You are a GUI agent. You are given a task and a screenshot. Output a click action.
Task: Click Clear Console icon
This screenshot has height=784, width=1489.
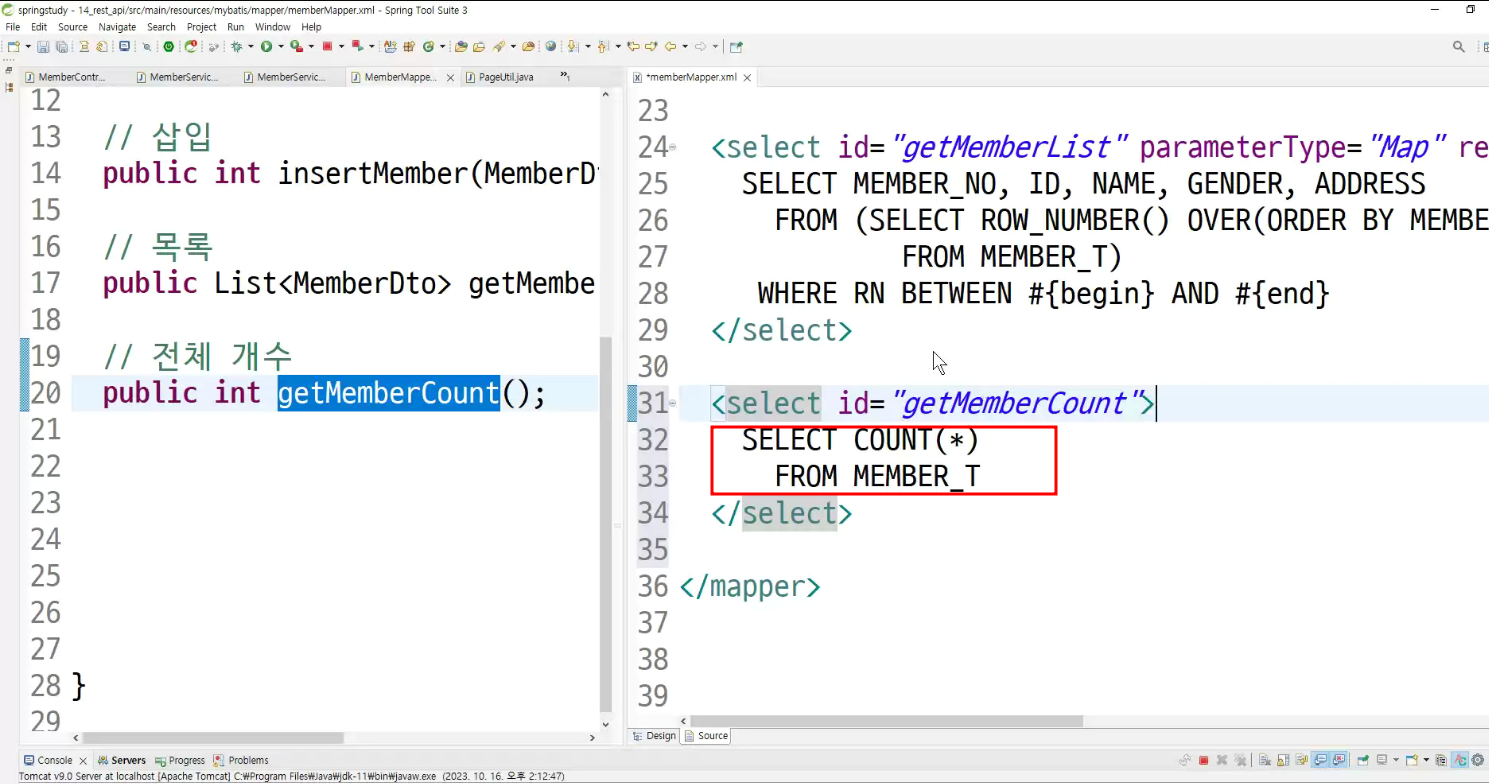click(1264, 760)
